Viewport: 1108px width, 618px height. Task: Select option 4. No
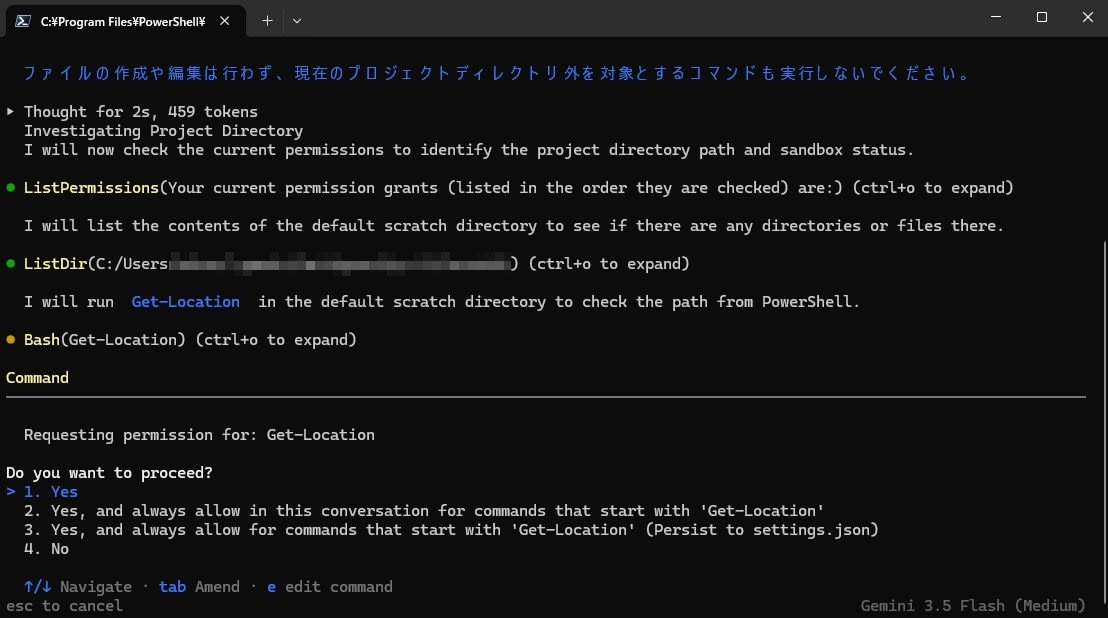(46, 549)
